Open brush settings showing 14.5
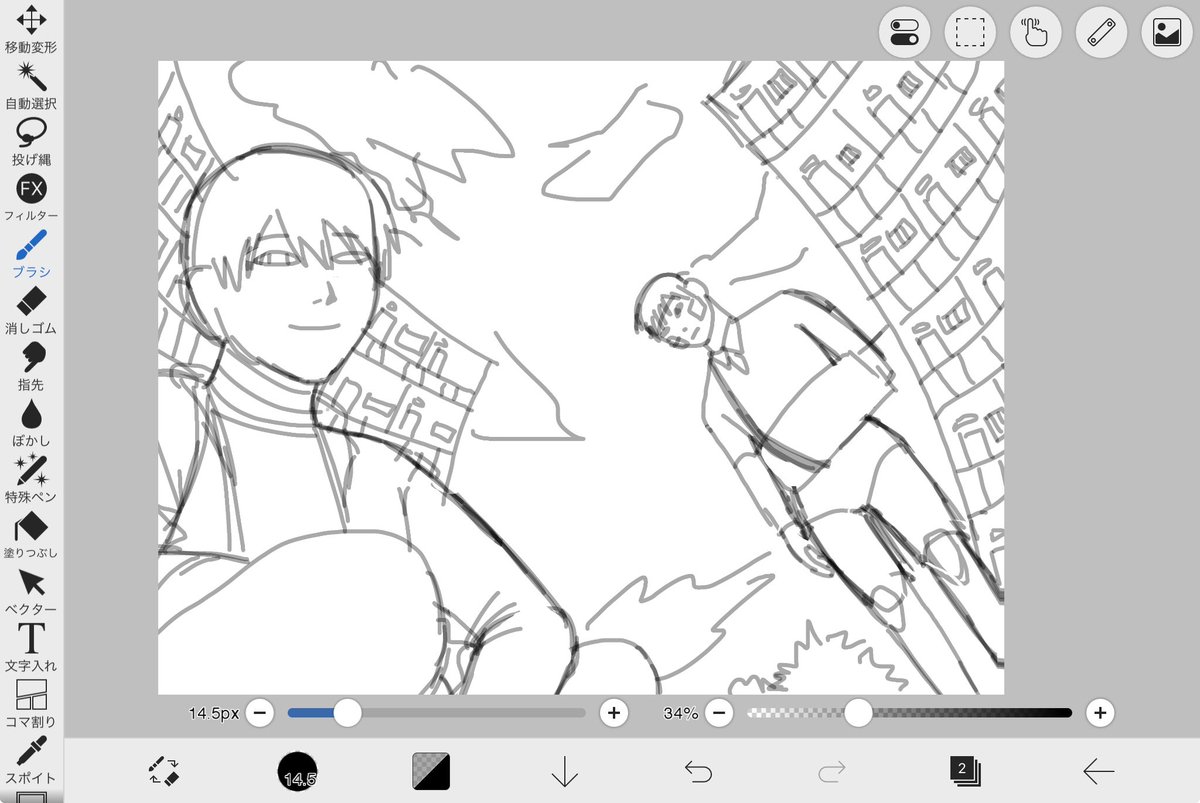The width and height of the screenshot is (1200, 803). pos(298,771)
